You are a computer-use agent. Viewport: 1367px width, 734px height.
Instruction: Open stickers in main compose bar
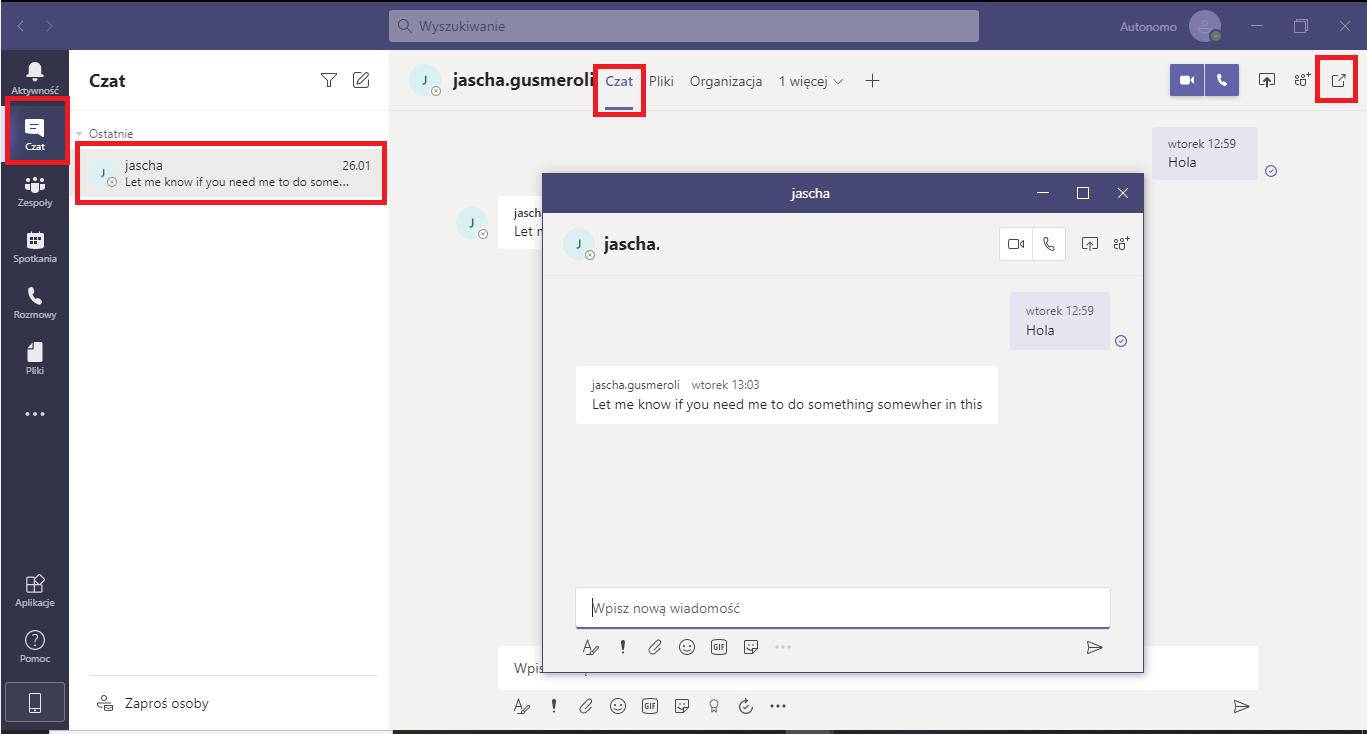[x=682, y=707]
